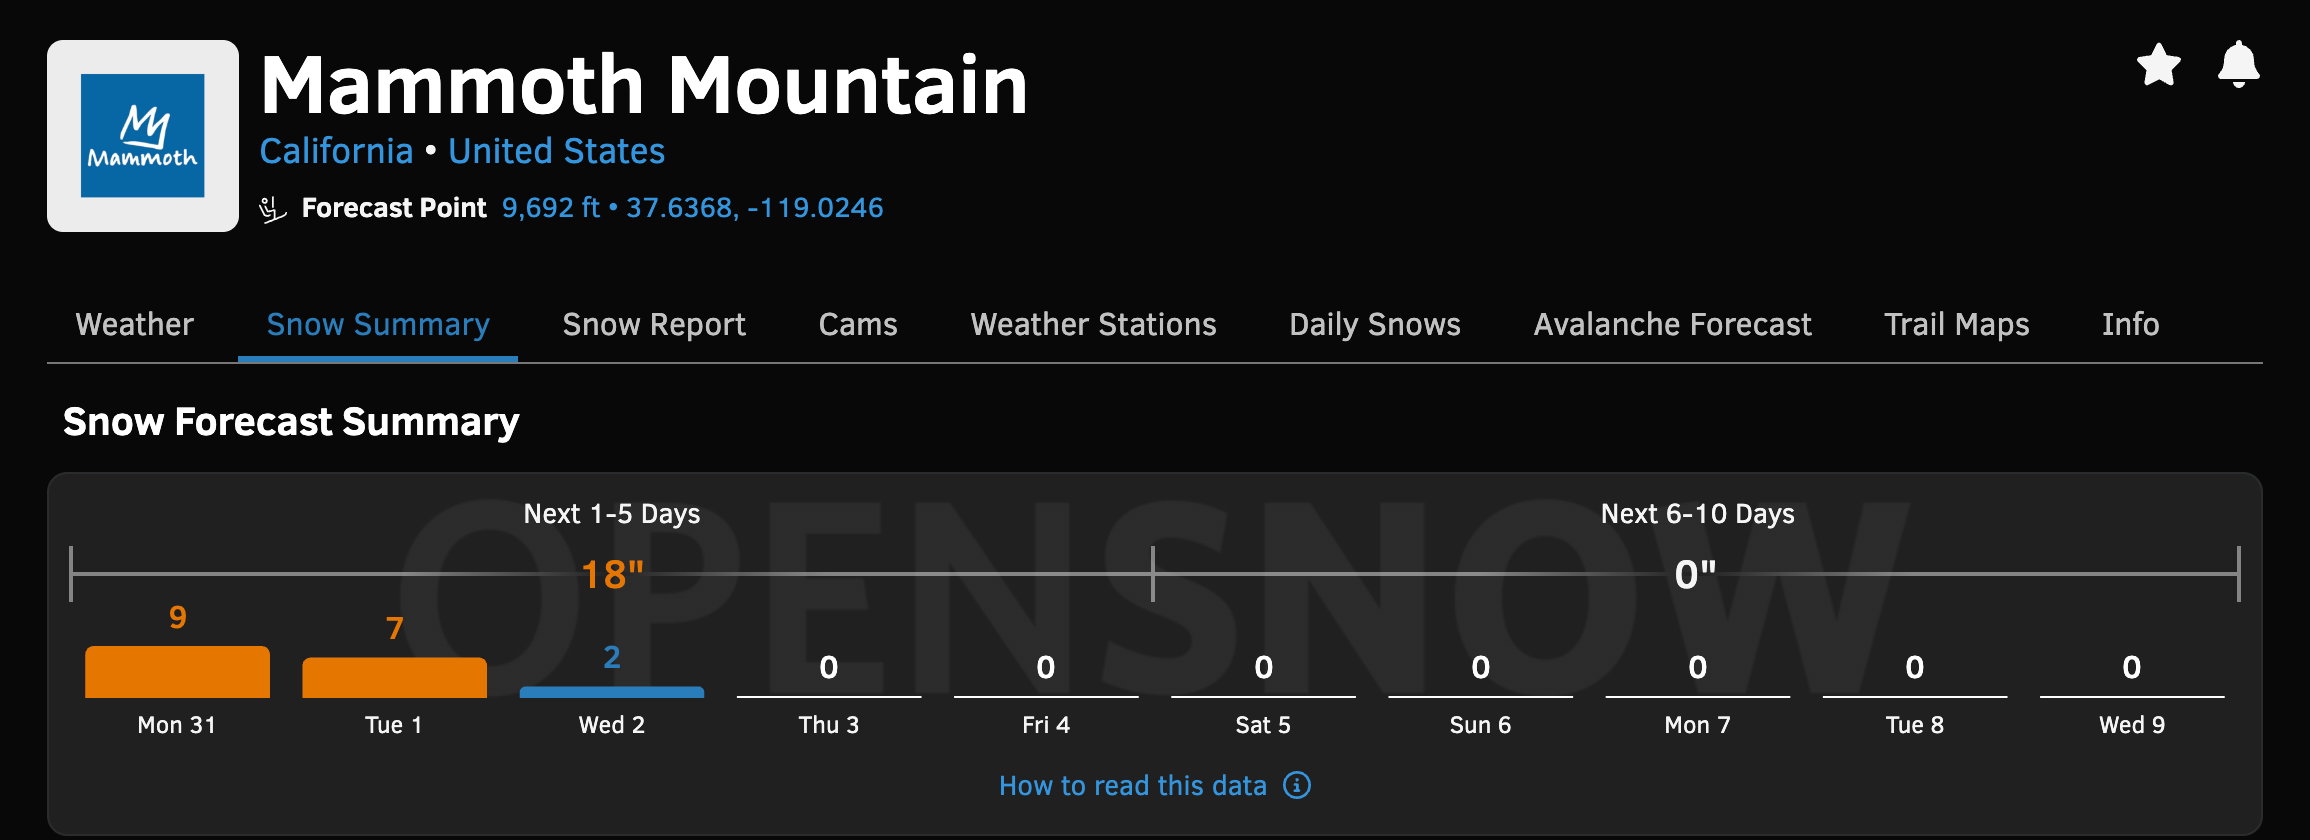Select the Fri 4 day label

coord(1046,725)
